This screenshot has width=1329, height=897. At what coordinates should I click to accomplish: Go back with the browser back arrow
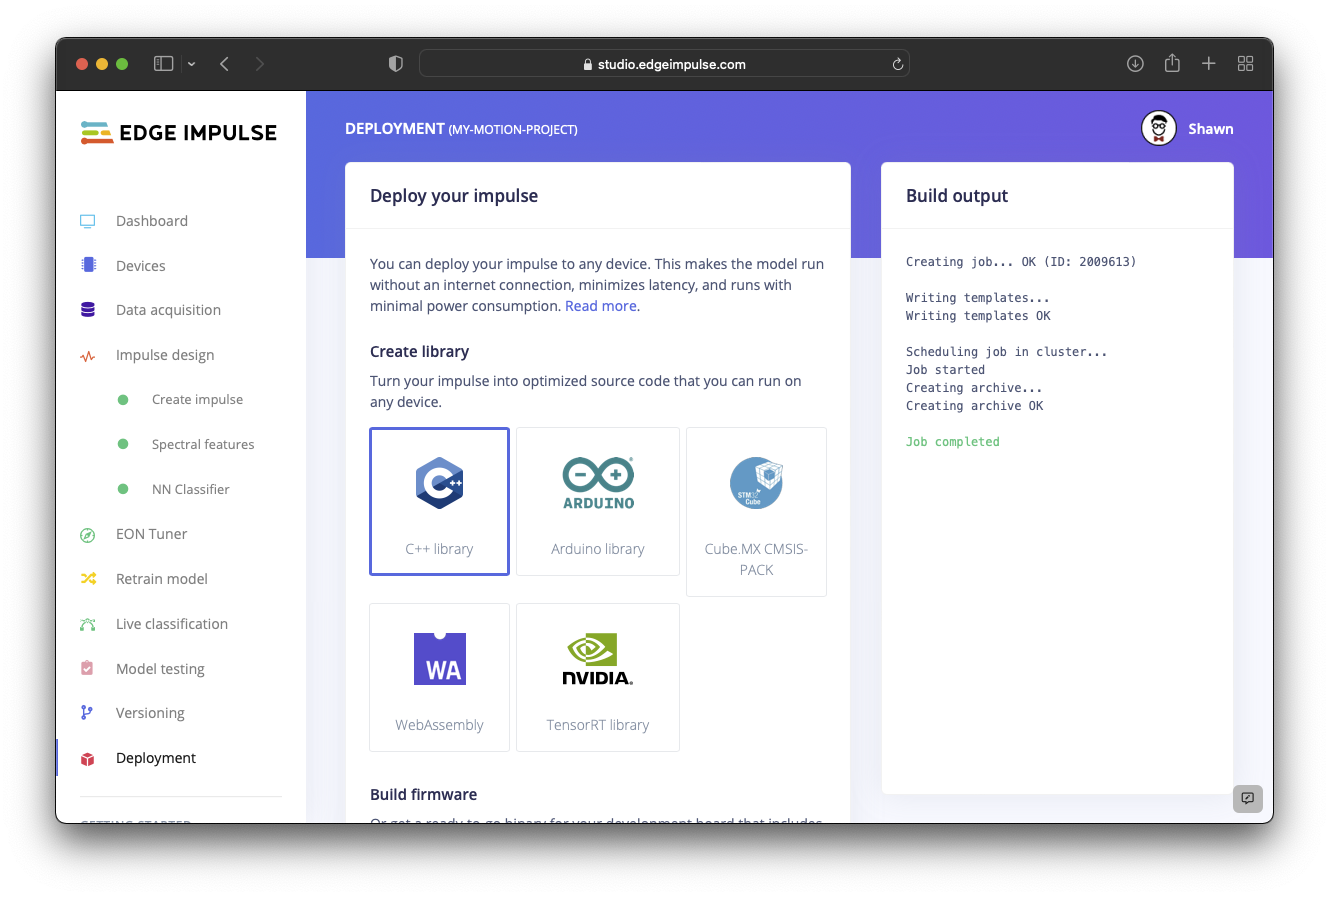coord(225,64)
